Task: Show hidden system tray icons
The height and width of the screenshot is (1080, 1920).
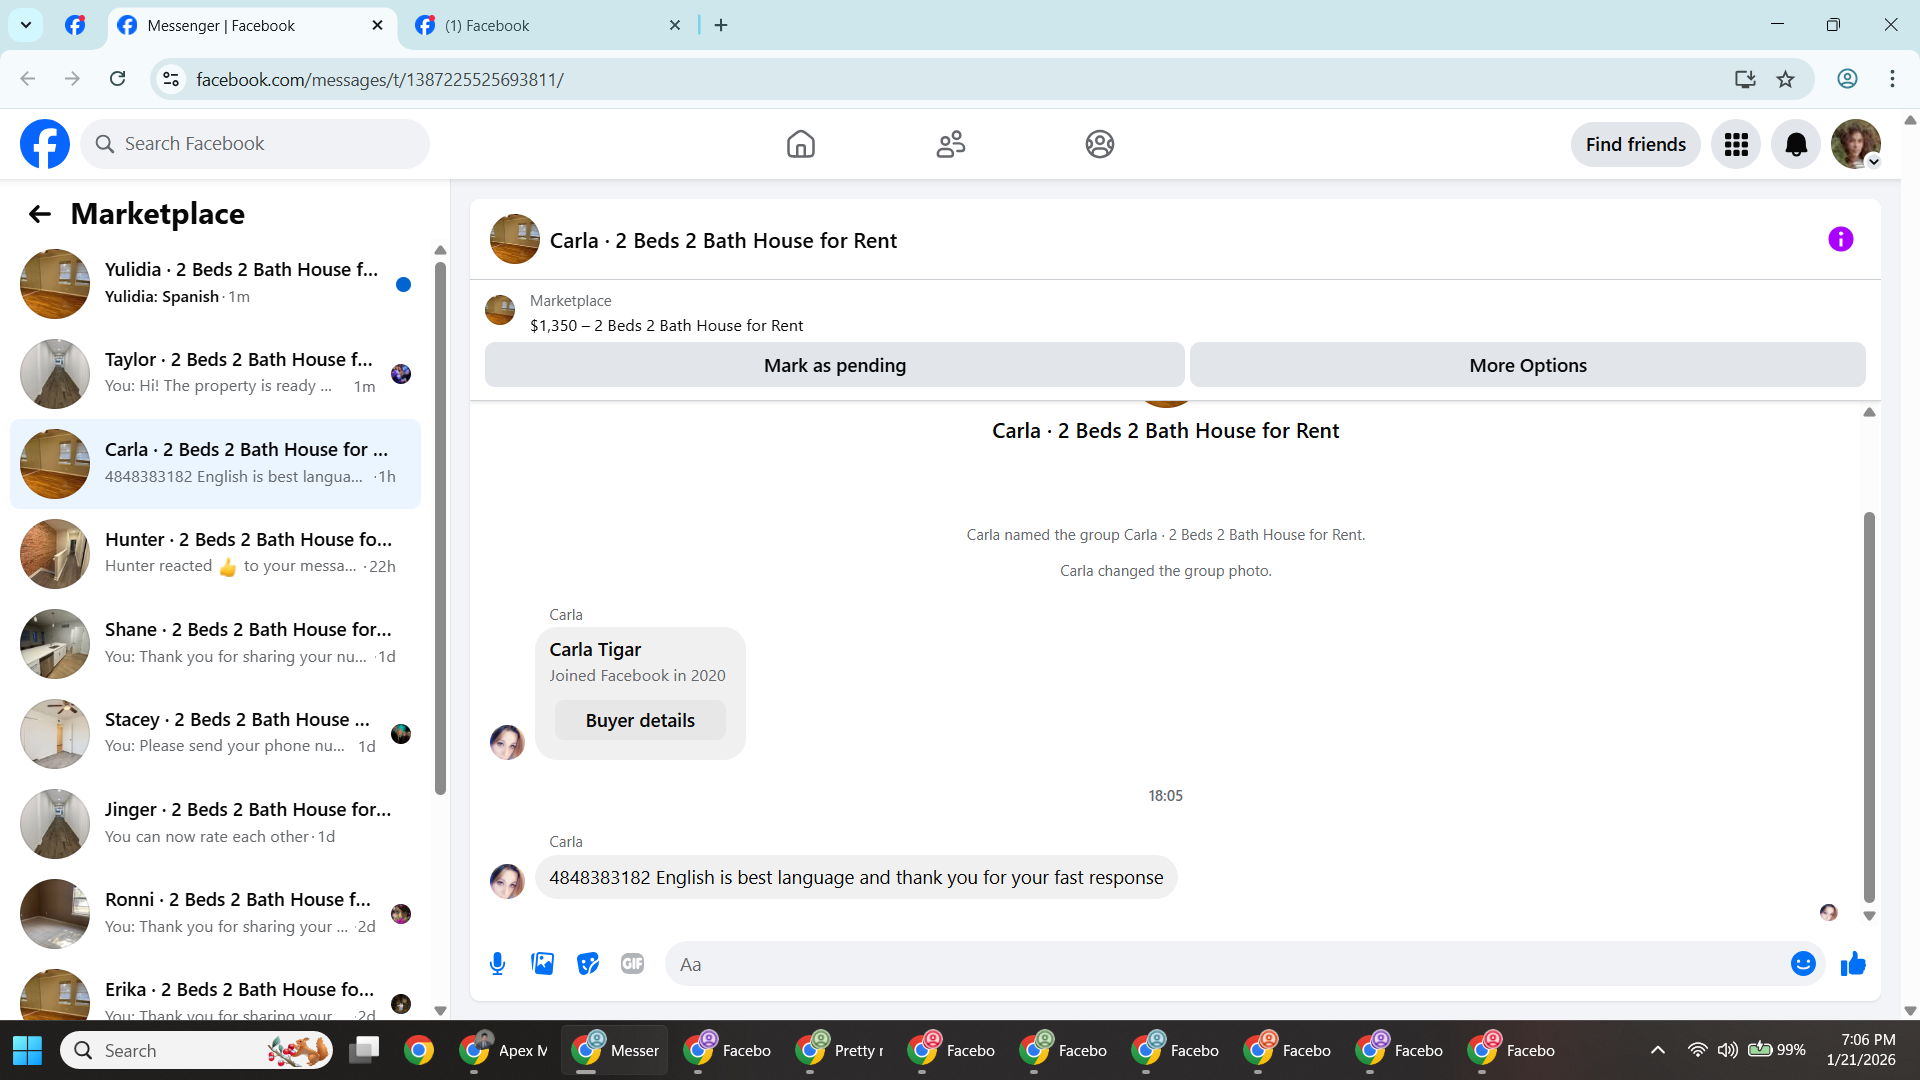Action: pos(1657,1050)
